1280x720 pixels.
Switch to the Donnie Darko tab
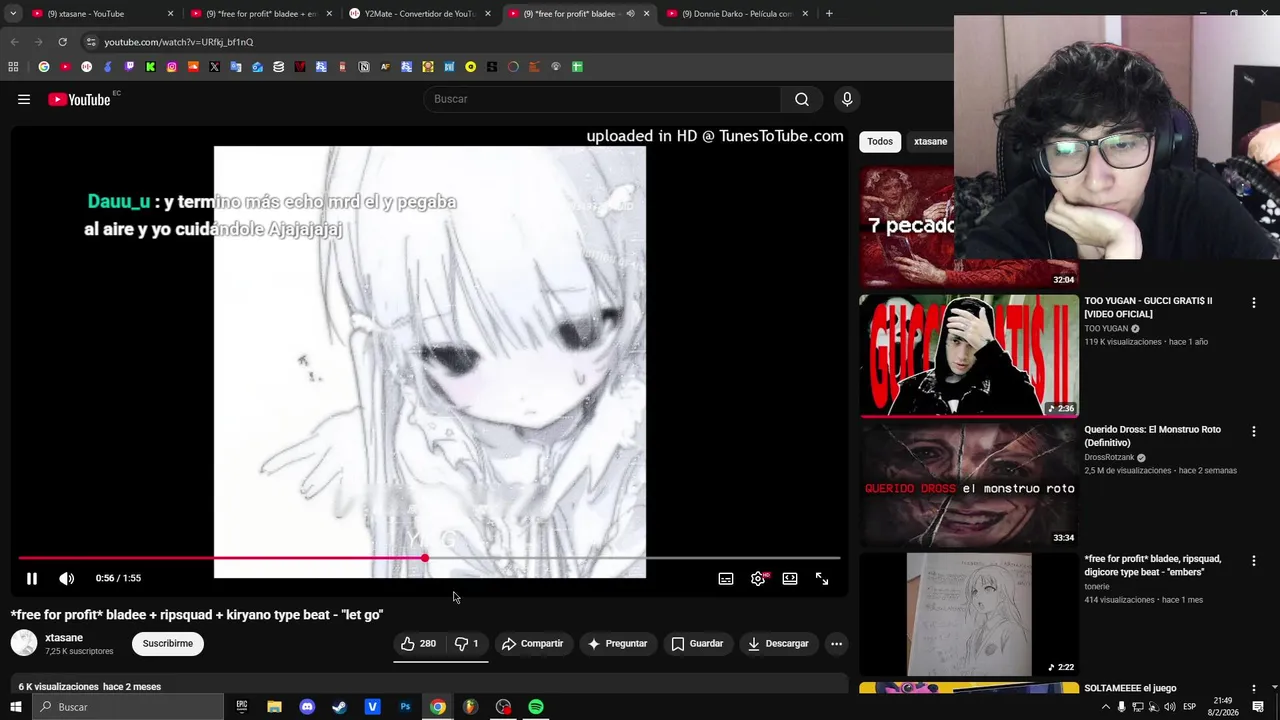coord(738,14)
